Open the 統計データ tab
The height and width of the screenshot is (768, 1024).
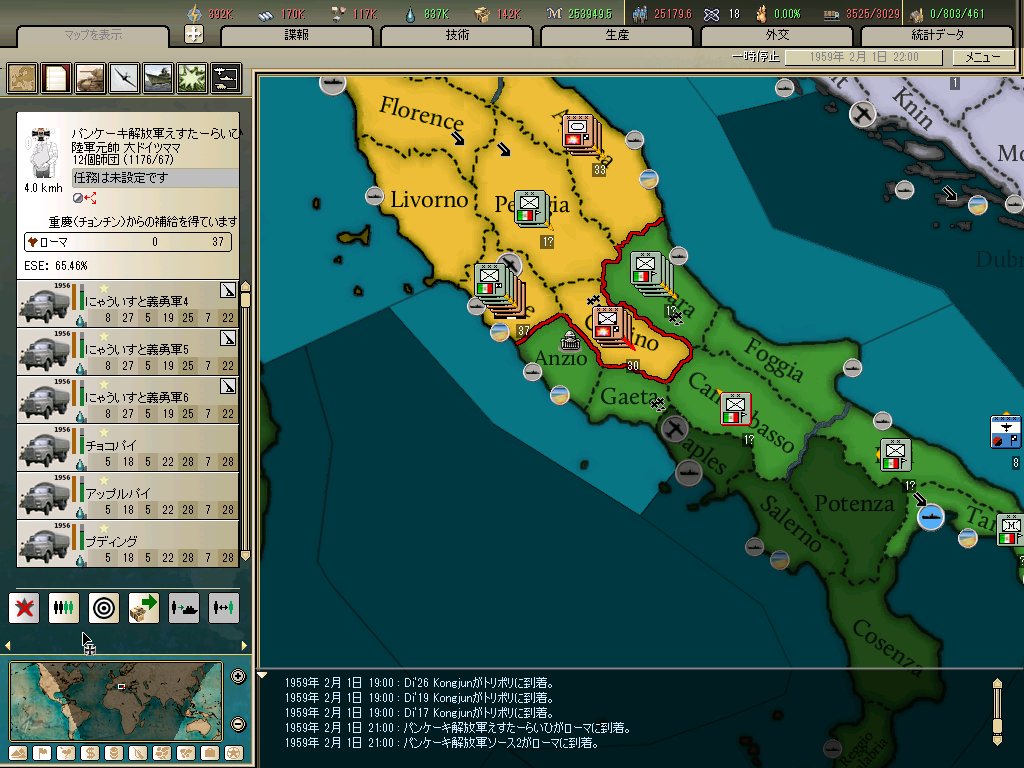(x=937, y=35)
